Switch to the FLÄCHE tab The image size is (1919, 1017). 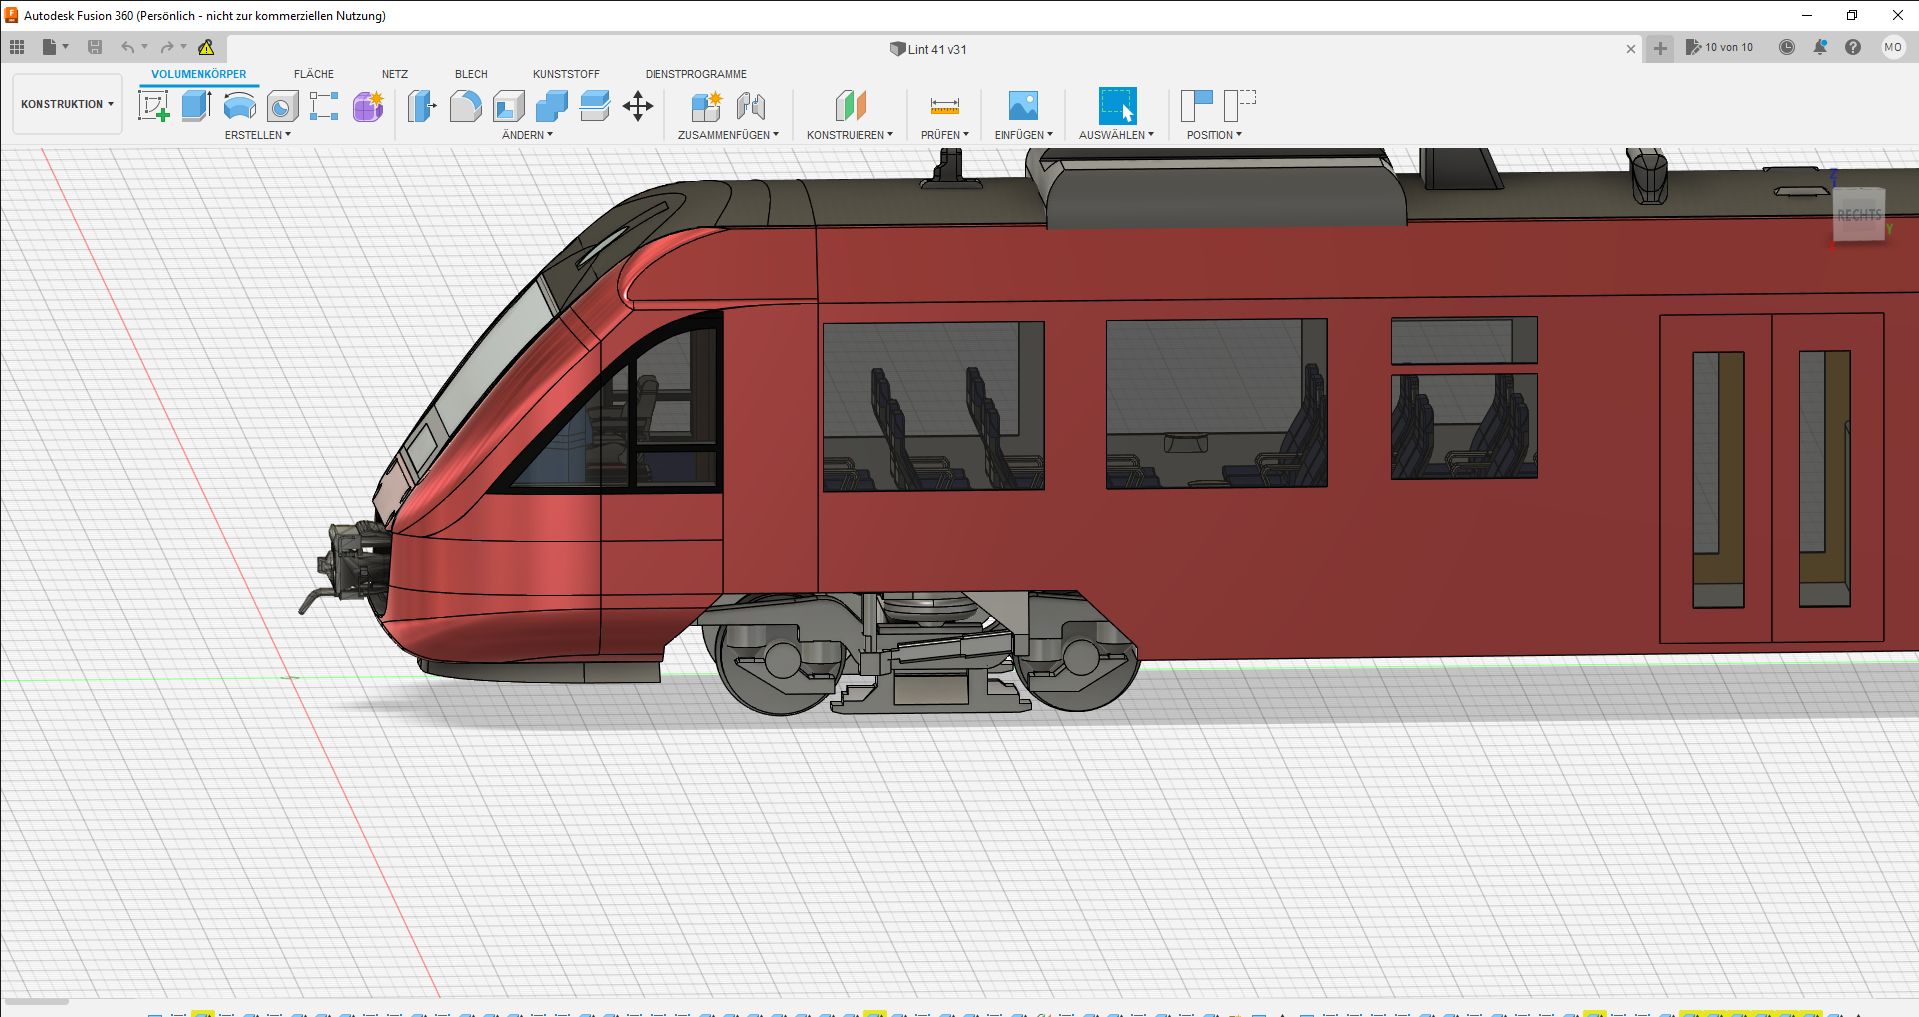(x=314, y=74)
